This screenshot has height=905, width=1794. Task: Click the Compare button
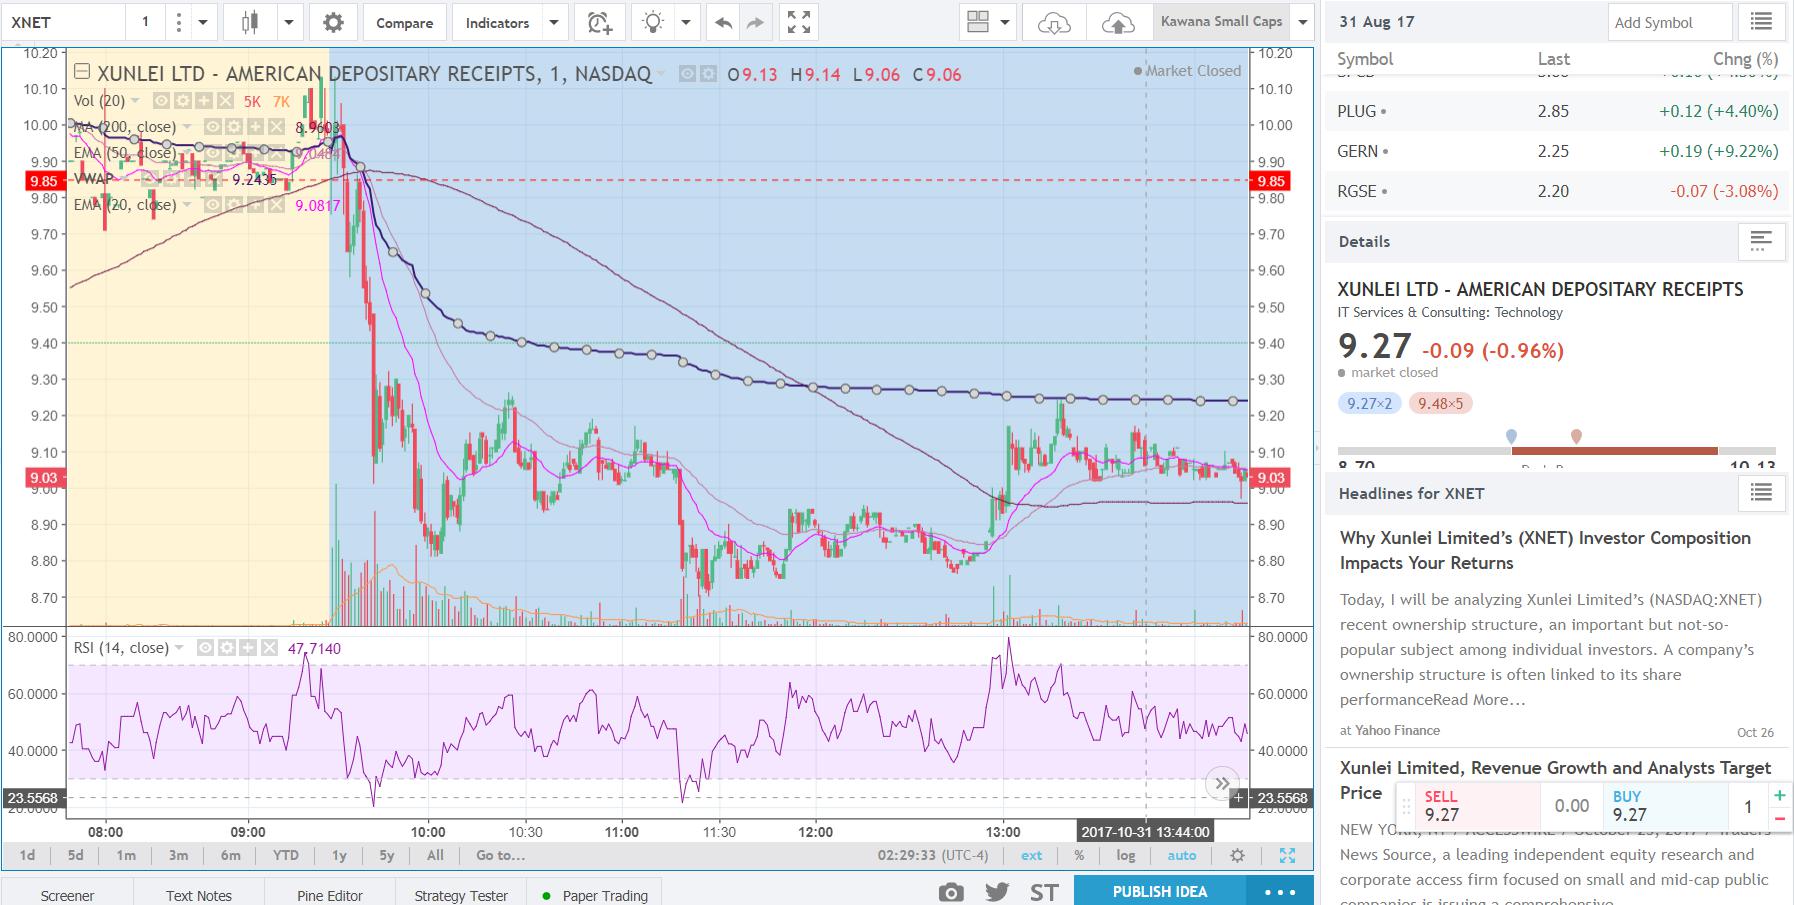pyautogui.click(x=404, y=22)
